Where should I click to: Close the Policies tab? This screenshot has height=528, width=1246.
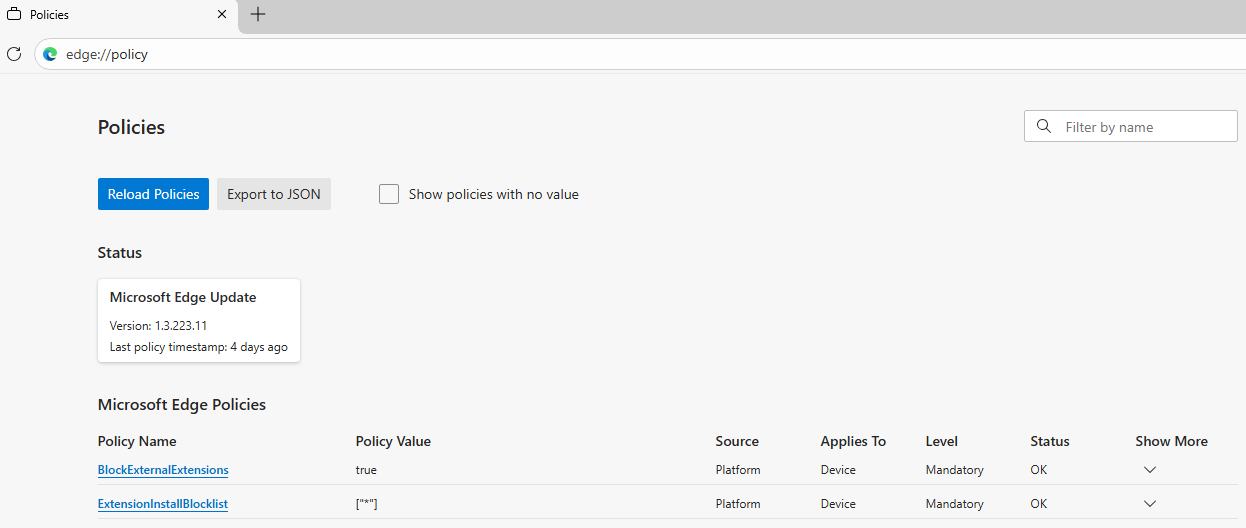pyautogui.click(x=222, y=15)
